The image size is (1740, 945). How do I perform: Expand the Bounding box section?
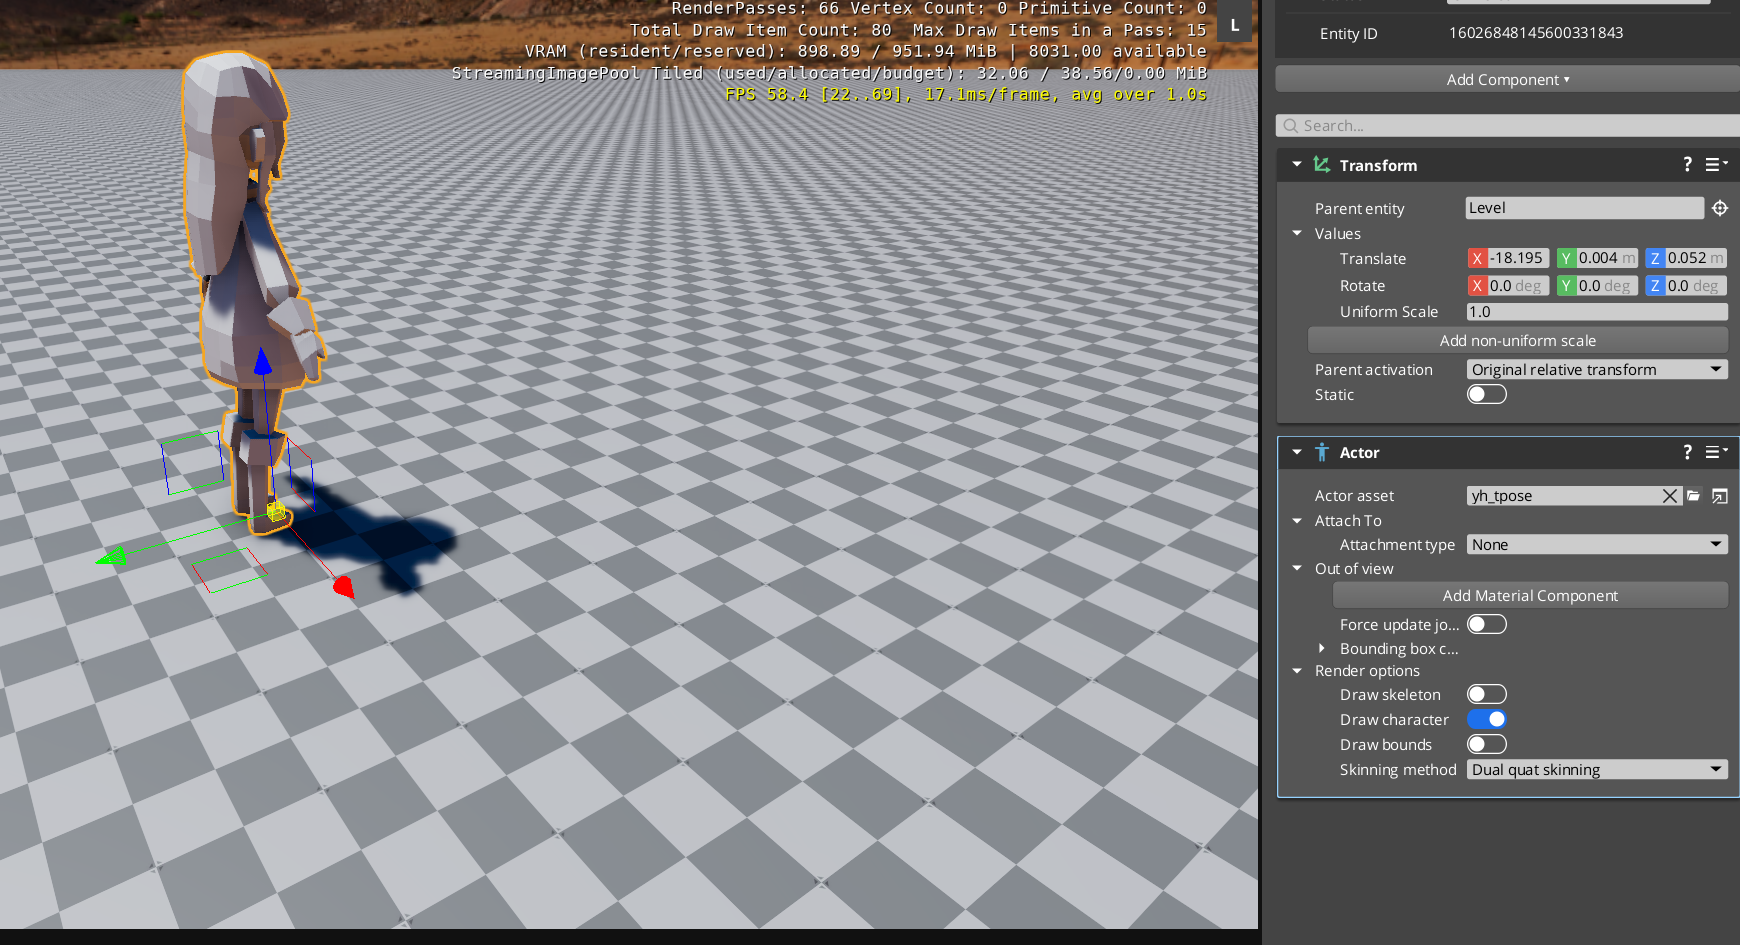click(x=1323, y=648)
